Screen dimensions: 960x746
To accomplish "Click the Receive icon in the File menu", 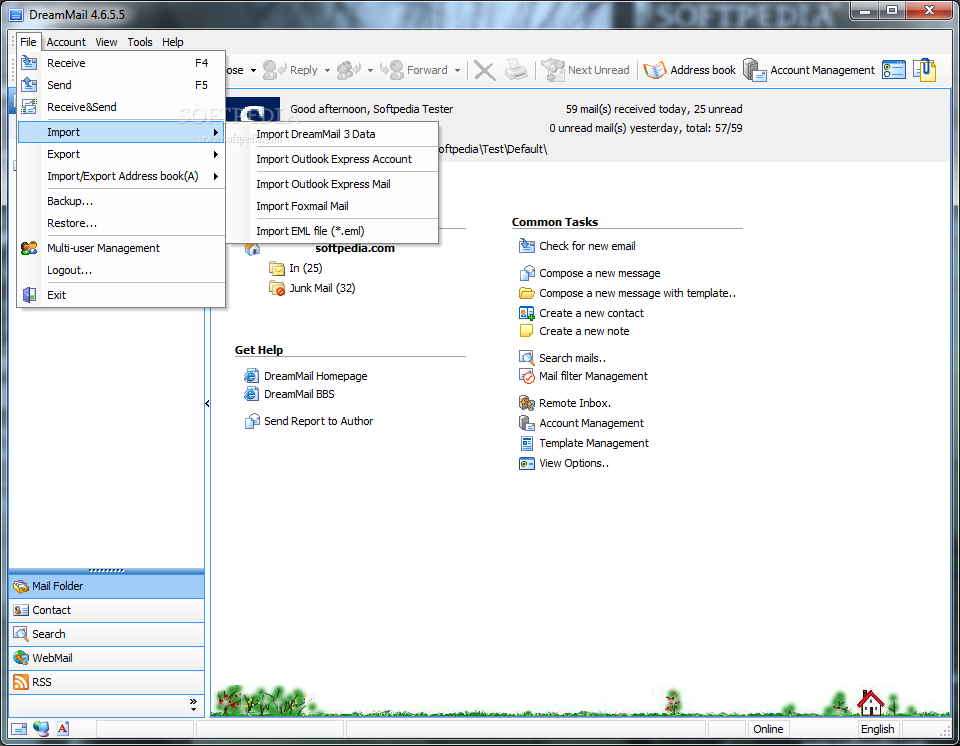I will [x=29, y=62].
